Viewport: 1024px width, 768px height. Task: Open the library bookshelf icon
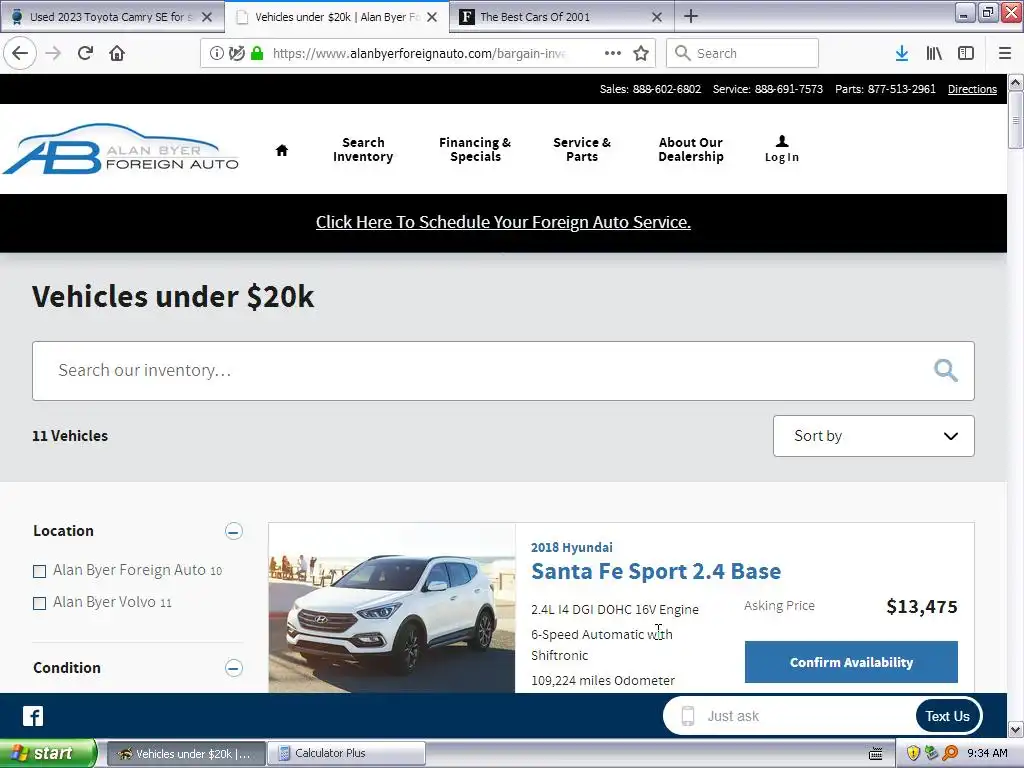[934, 53]
